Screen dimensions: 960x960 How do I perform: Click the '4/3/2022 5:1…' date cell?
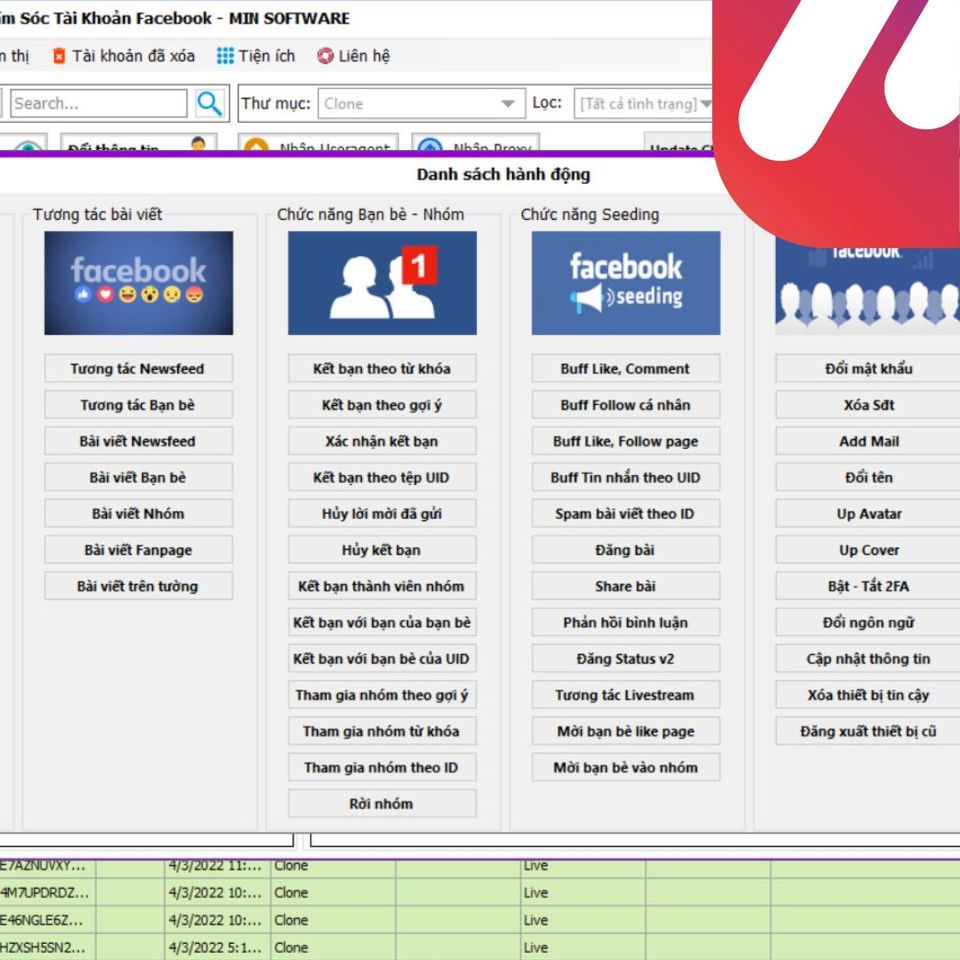(x=217, y=947)
